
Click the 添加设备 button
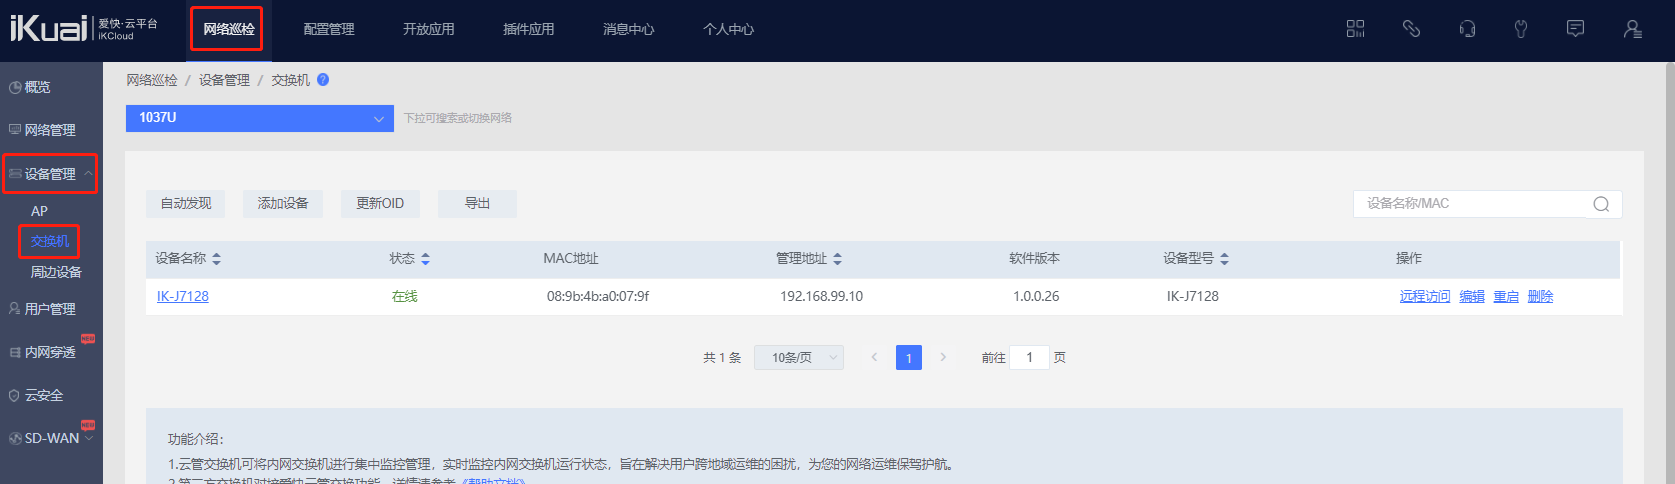283,204
